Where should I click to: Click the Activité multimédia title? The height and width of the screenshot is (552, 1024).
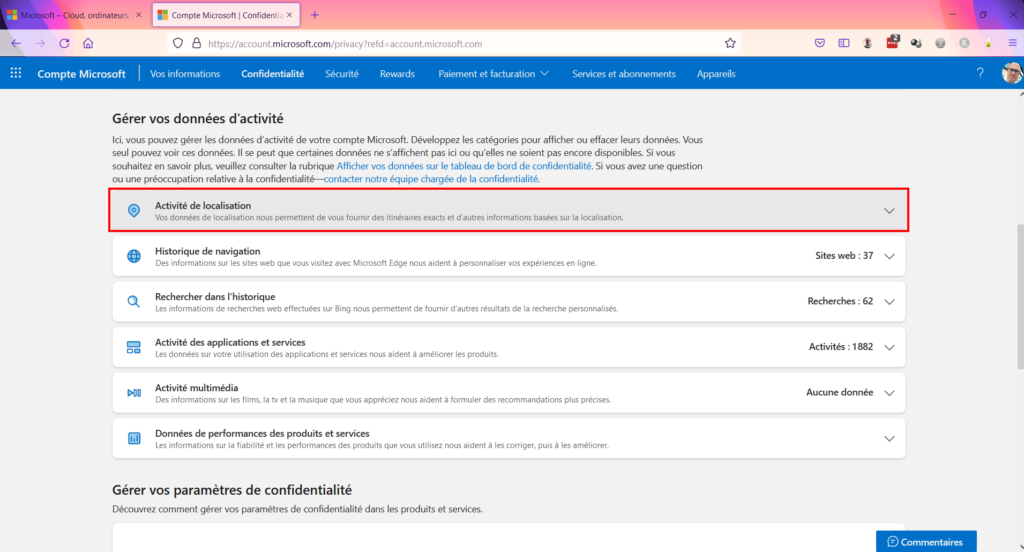pyautogui.click(x=196, y=387)
